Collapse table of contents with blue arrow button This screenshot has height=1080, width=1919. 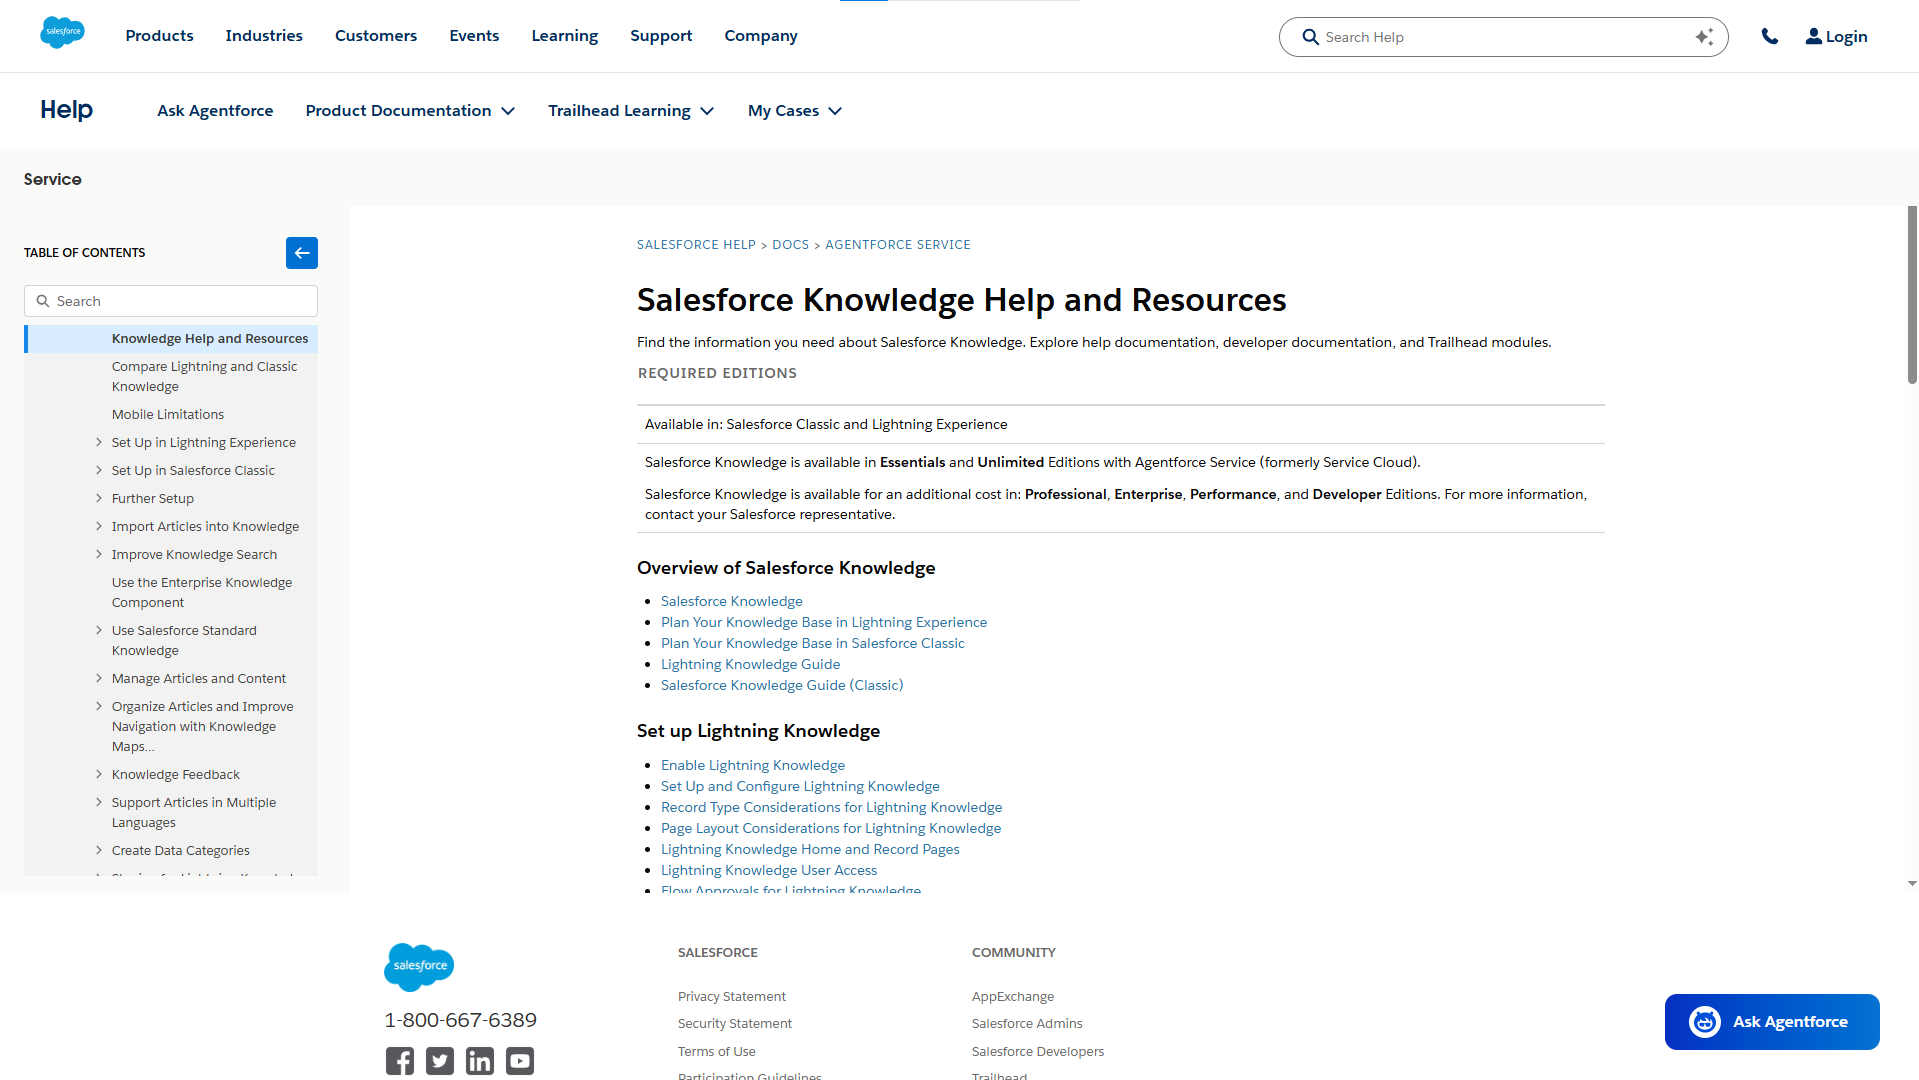(302, 253)
